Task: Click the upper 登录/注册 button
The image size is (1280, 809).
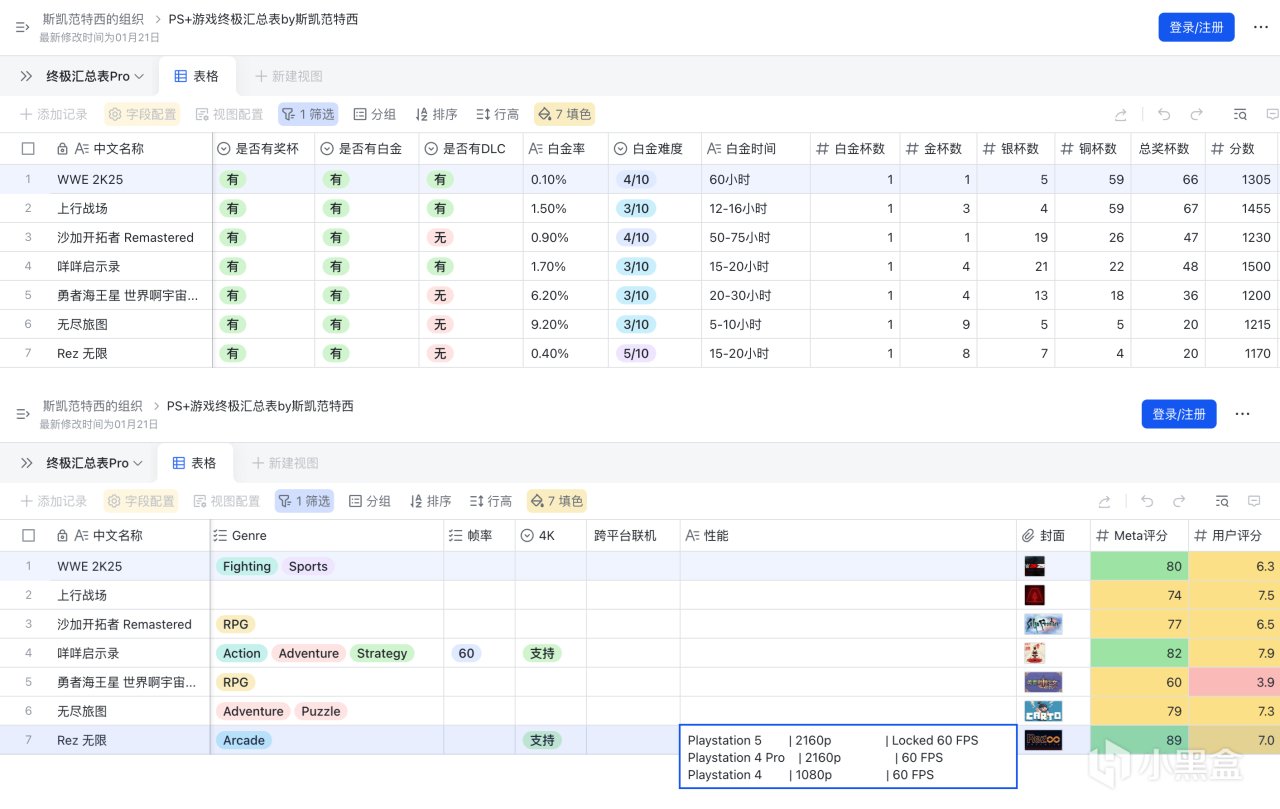Action: point(1197,27)
